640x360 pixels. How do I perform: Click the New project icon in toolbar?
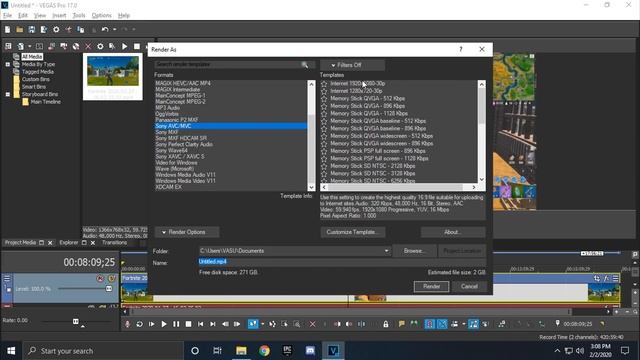point(7,29)
